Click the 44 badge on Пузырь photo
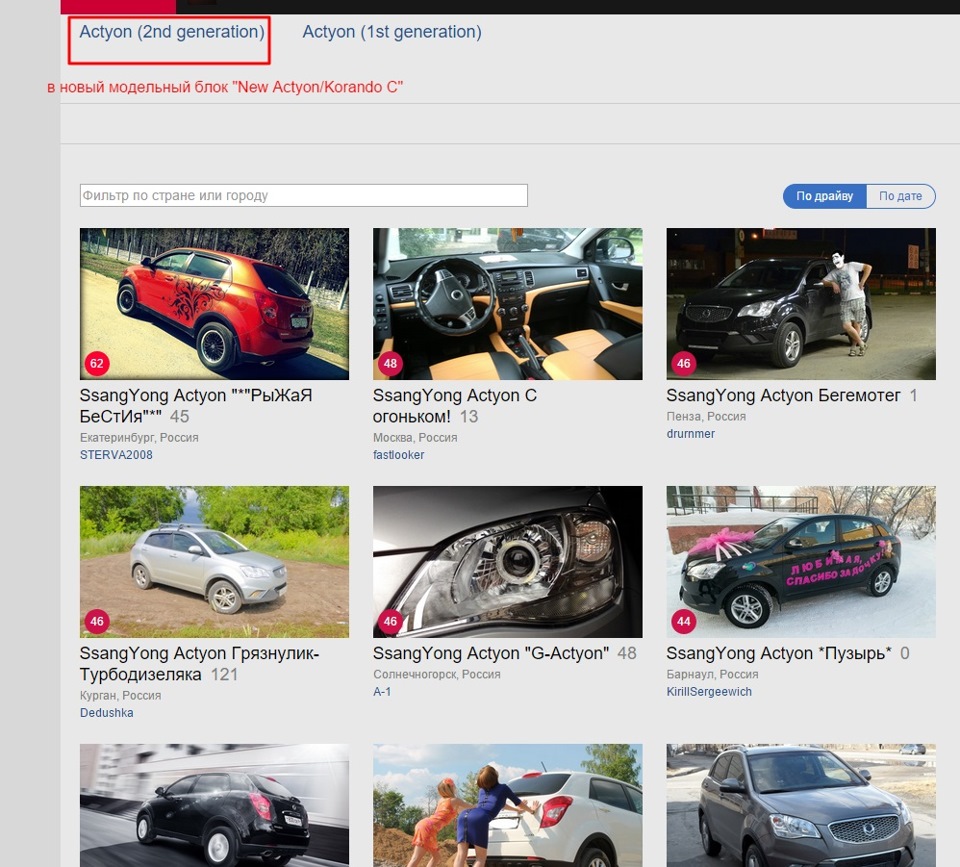 click(x=683, y=621)
